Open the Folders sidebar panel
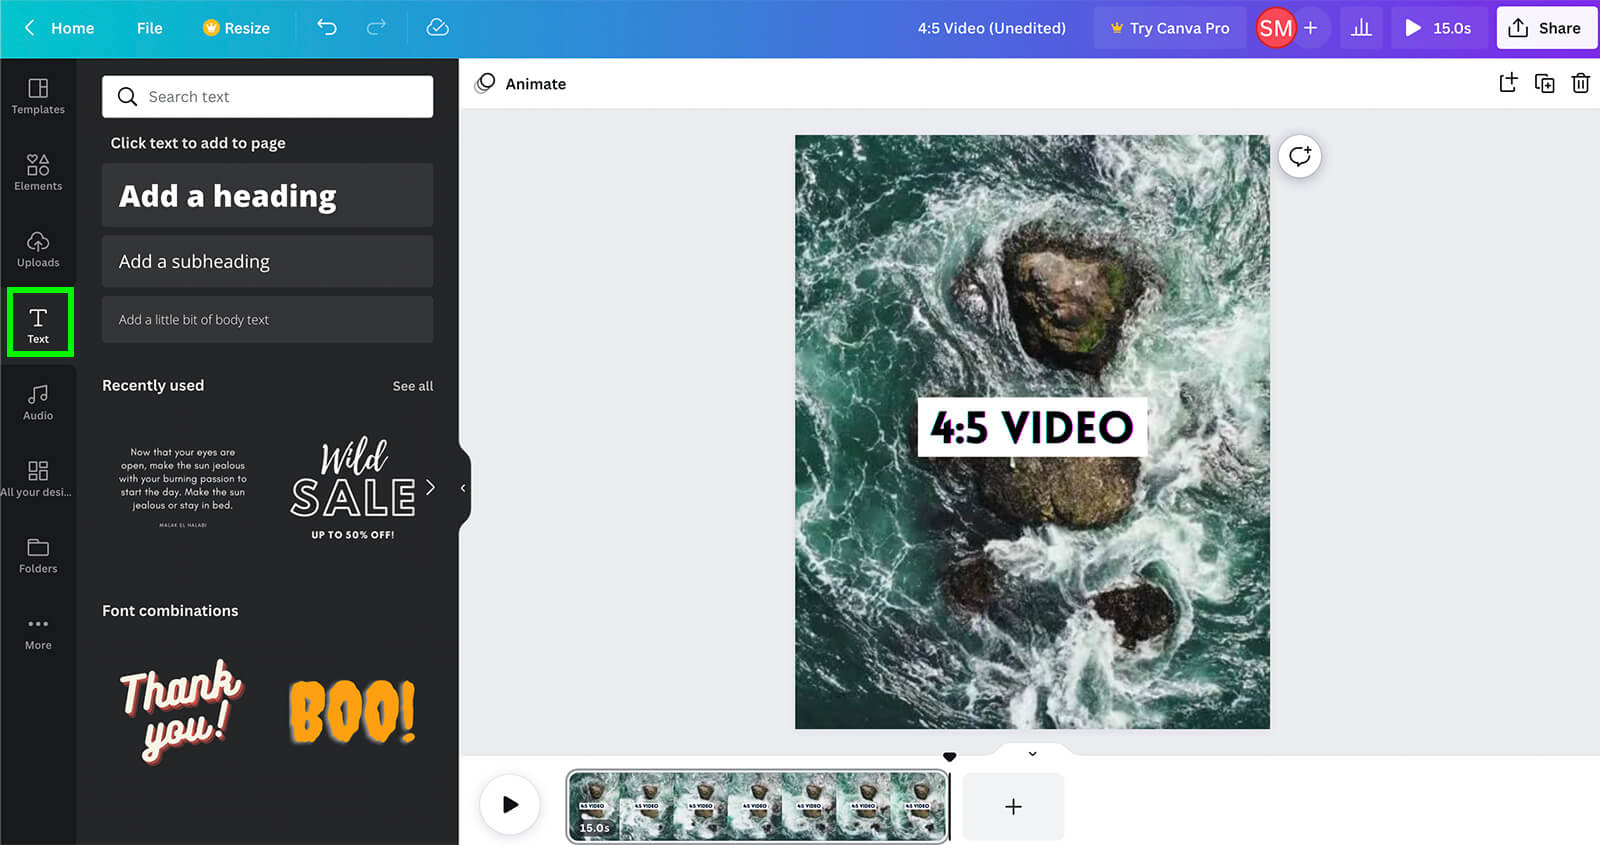 (38, 555)
